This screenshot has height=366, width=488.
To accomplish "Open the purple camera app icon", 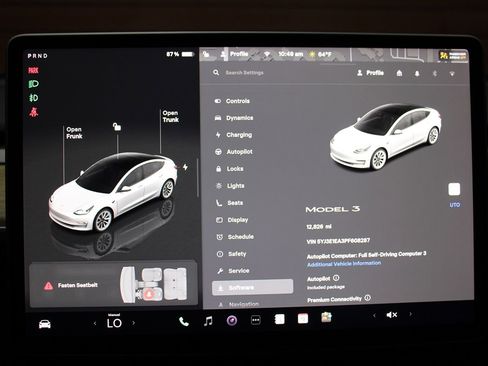I will coord(232,321).
